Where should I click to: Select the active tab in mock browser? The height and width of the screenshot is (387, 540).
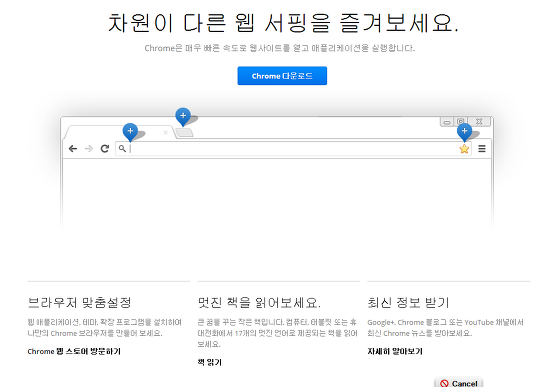(x=121, y=132)
